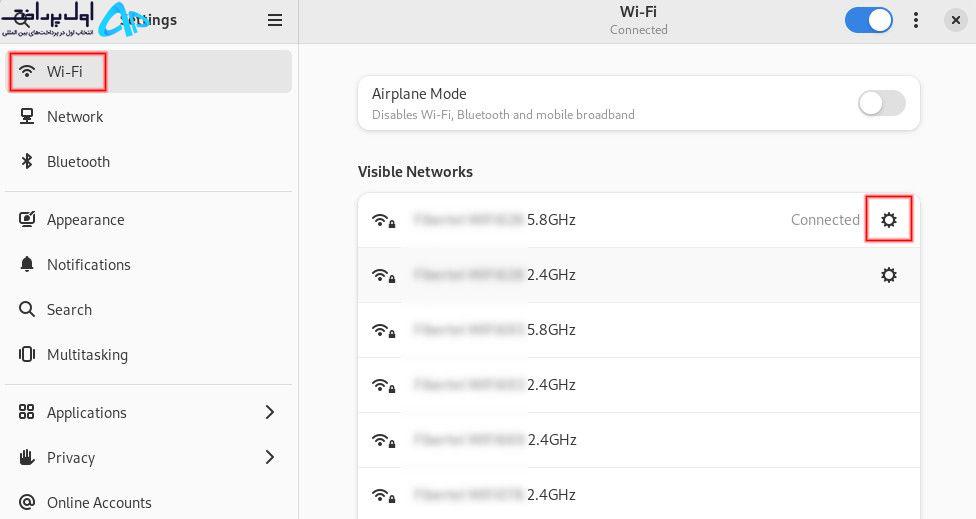Image resolution: width=976 pixels, height=519 pixels.
Task: Open the three-dot Wi-Fi options menu
Action: click(x=916, y=21)
